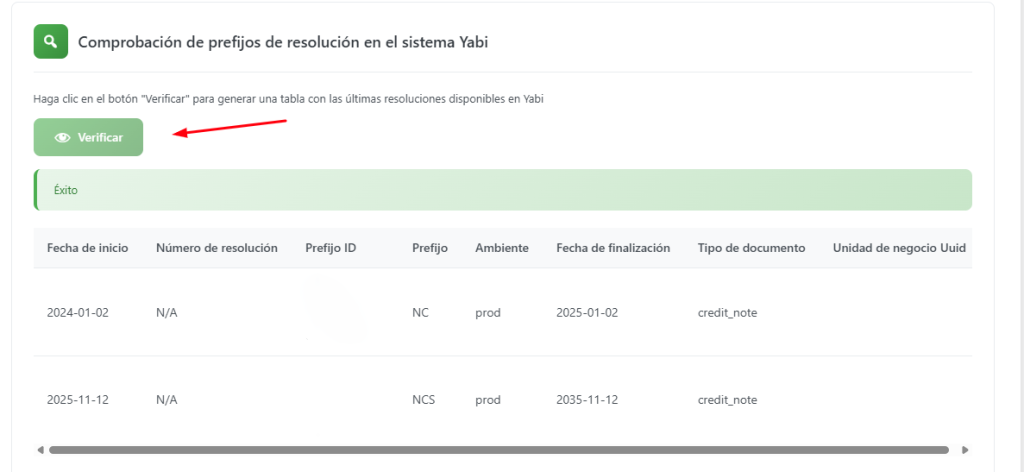Click the "Tipo de documento" column header
Image resolution: width=1024 pixels, height=472 pixels.
click(x=751, y=248)
